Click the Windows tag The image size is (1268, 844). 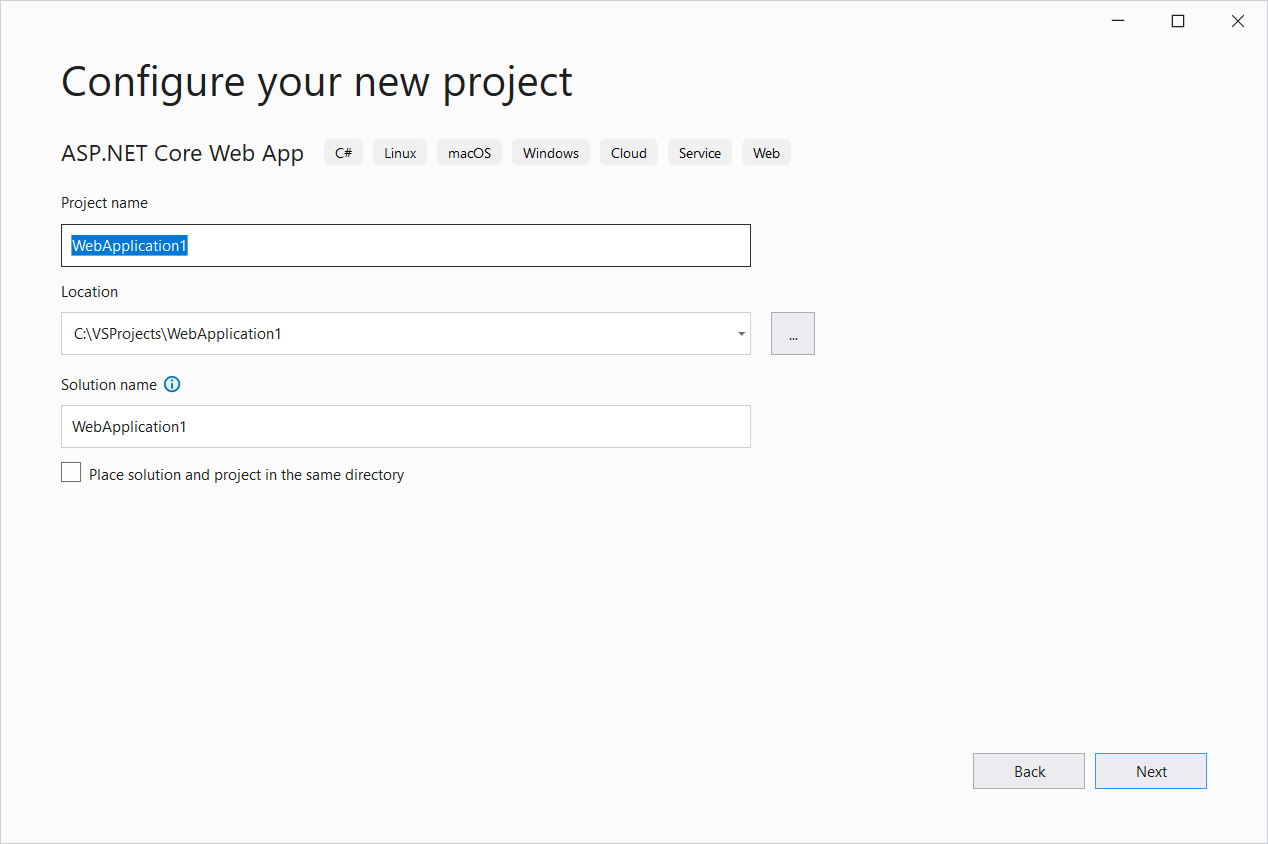click(551, 153)
